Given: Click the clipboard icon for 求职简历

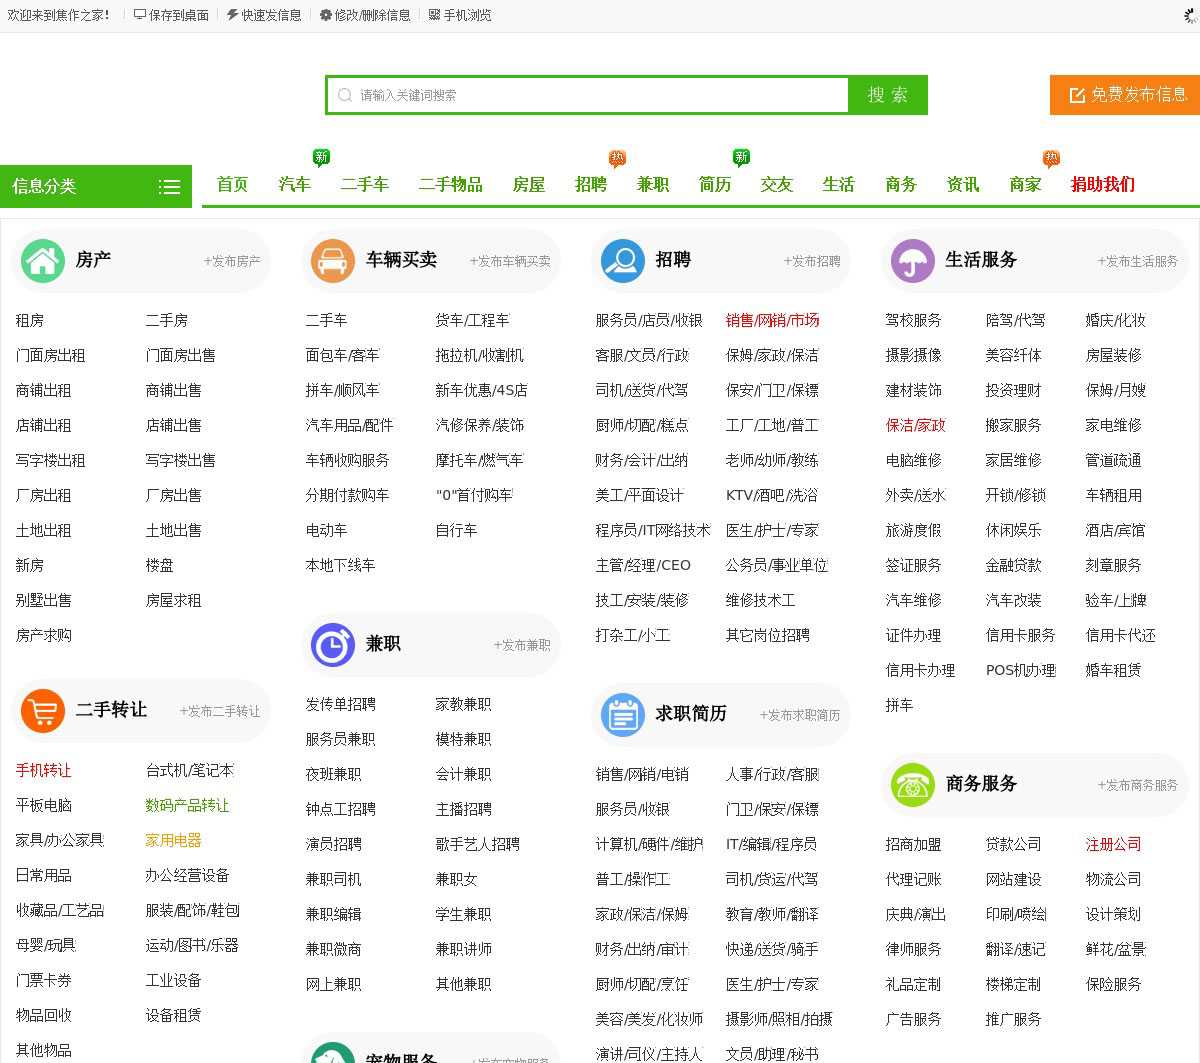Looking at the screenshot, I should [623, 715].
